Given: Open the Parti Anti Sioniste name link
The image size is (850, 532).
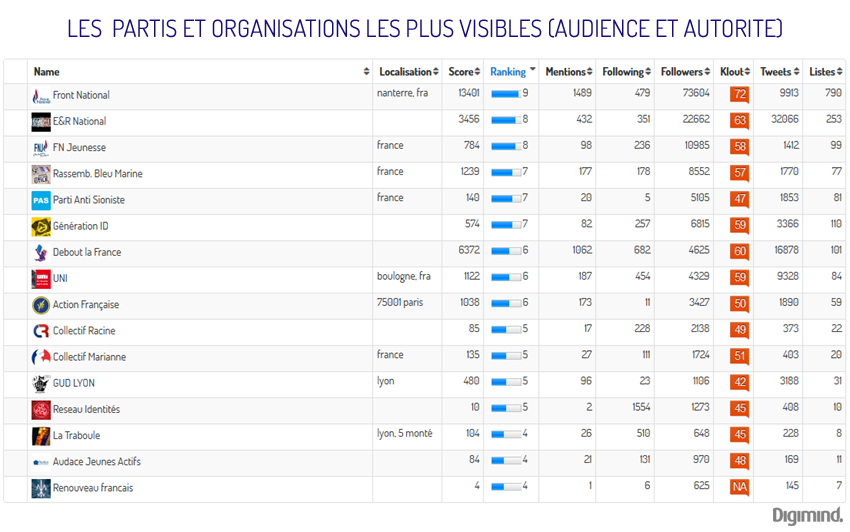Looking at the screenshot, I should pyautogui.click(x=88, y=200).
